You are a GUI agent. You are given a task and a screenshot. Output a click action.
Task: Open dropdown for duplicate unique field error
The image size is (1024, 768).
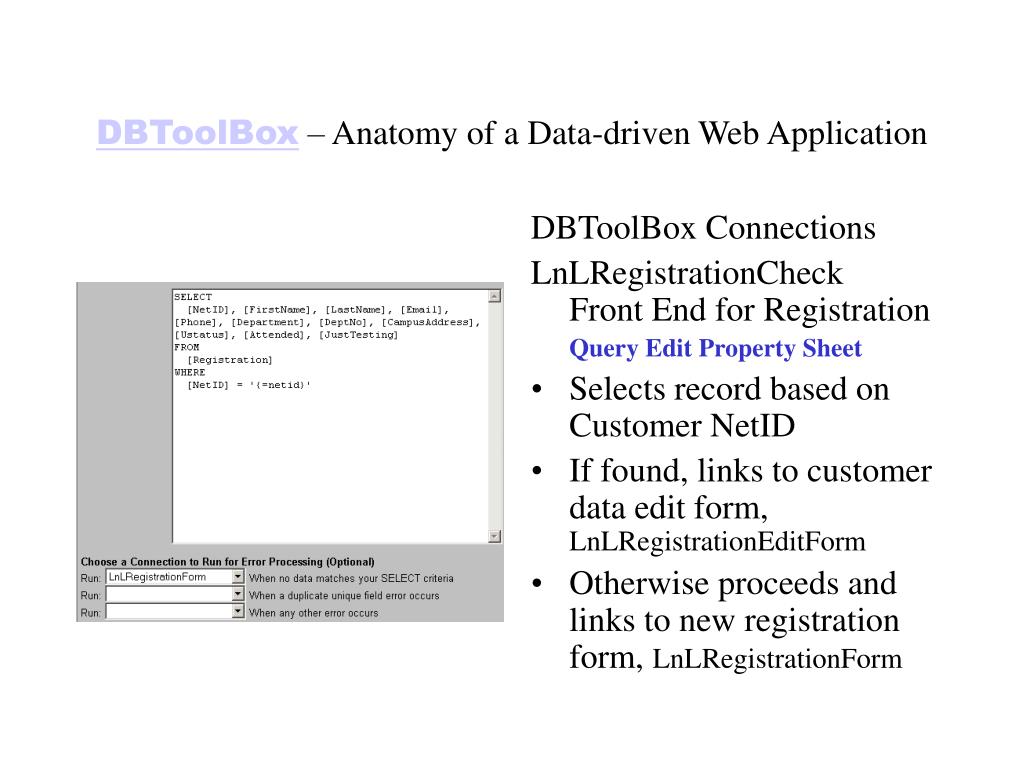[238, 594]
